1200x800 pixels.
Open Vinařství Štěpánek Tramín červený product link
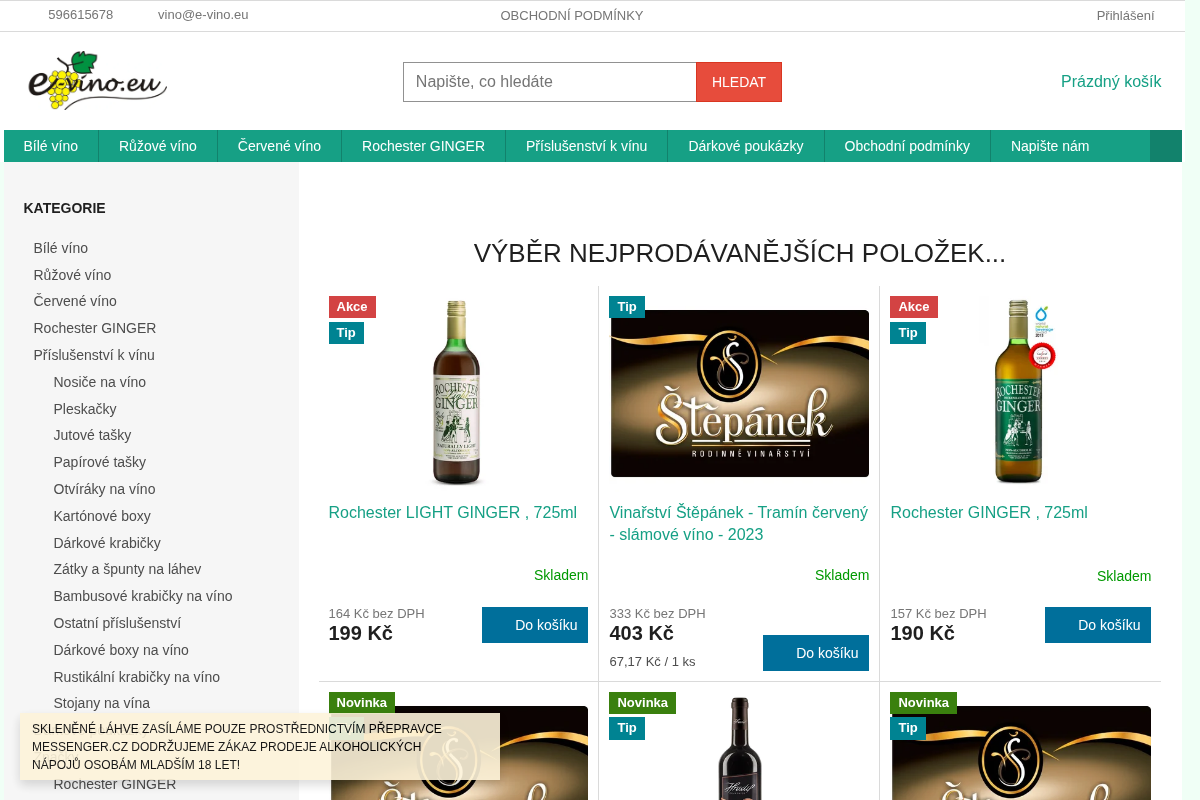coord(739,524)
